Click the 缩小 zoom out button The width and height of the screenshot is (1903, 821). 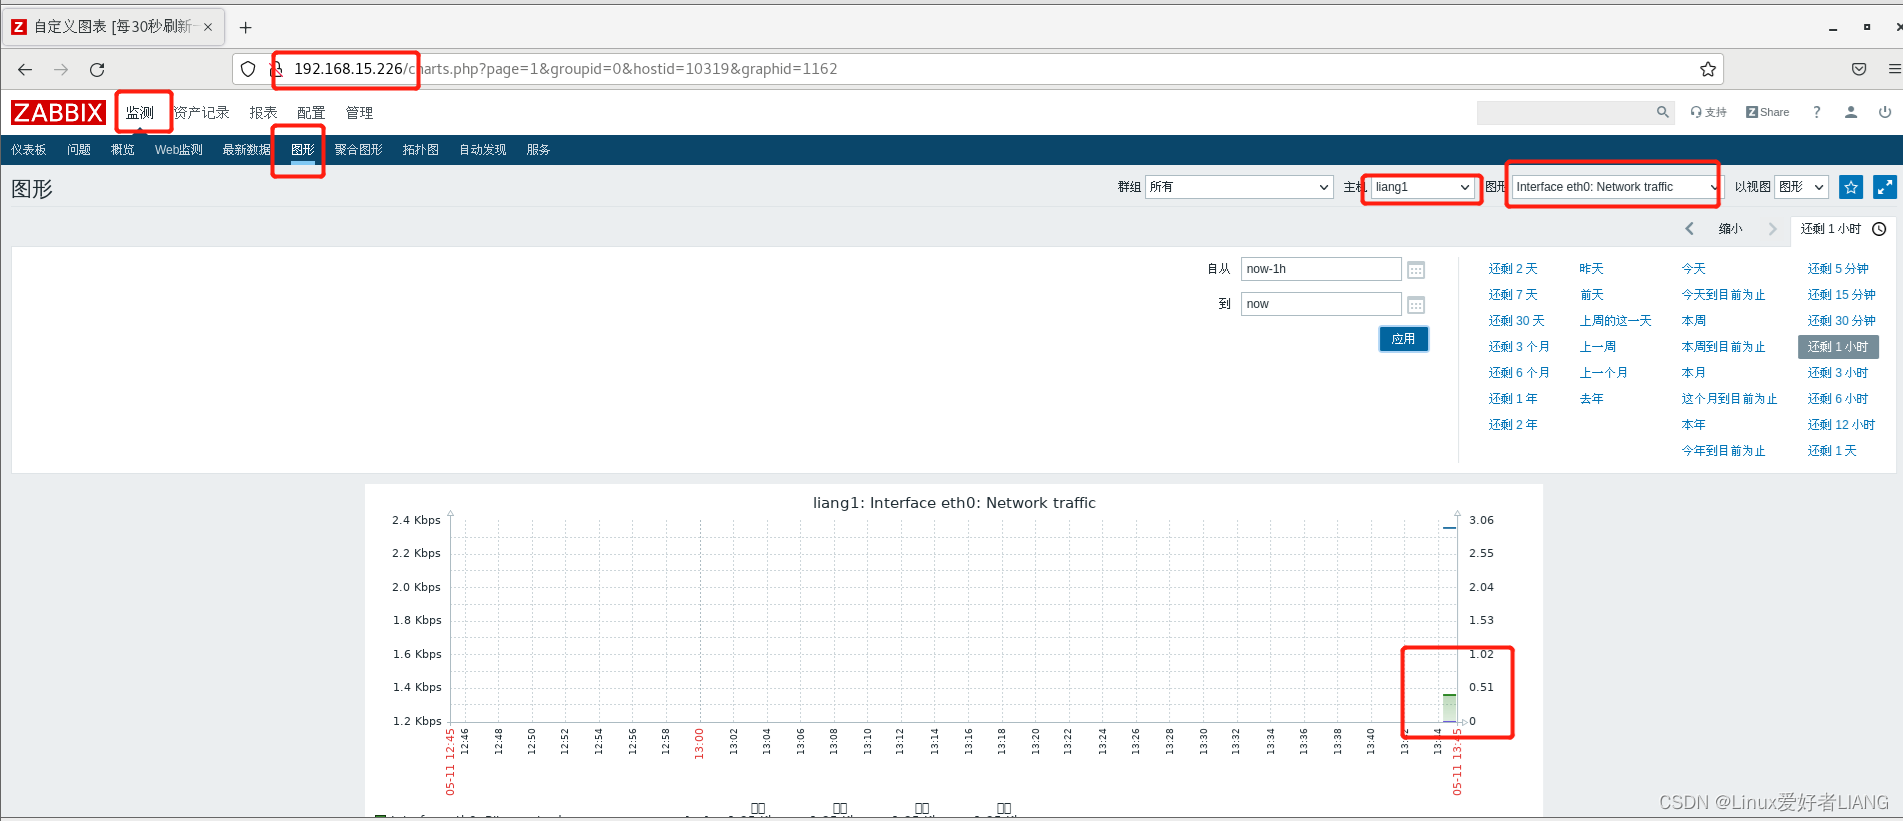[x=1731, y=229]
